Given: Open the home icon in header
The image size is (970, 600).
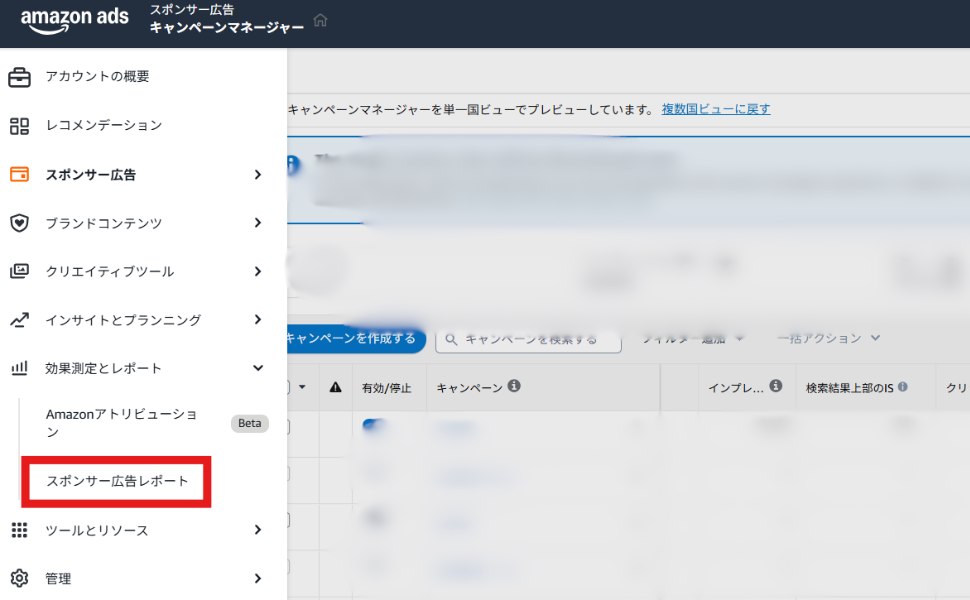Looking at the screenshot, I should click(x=320, y=20).
